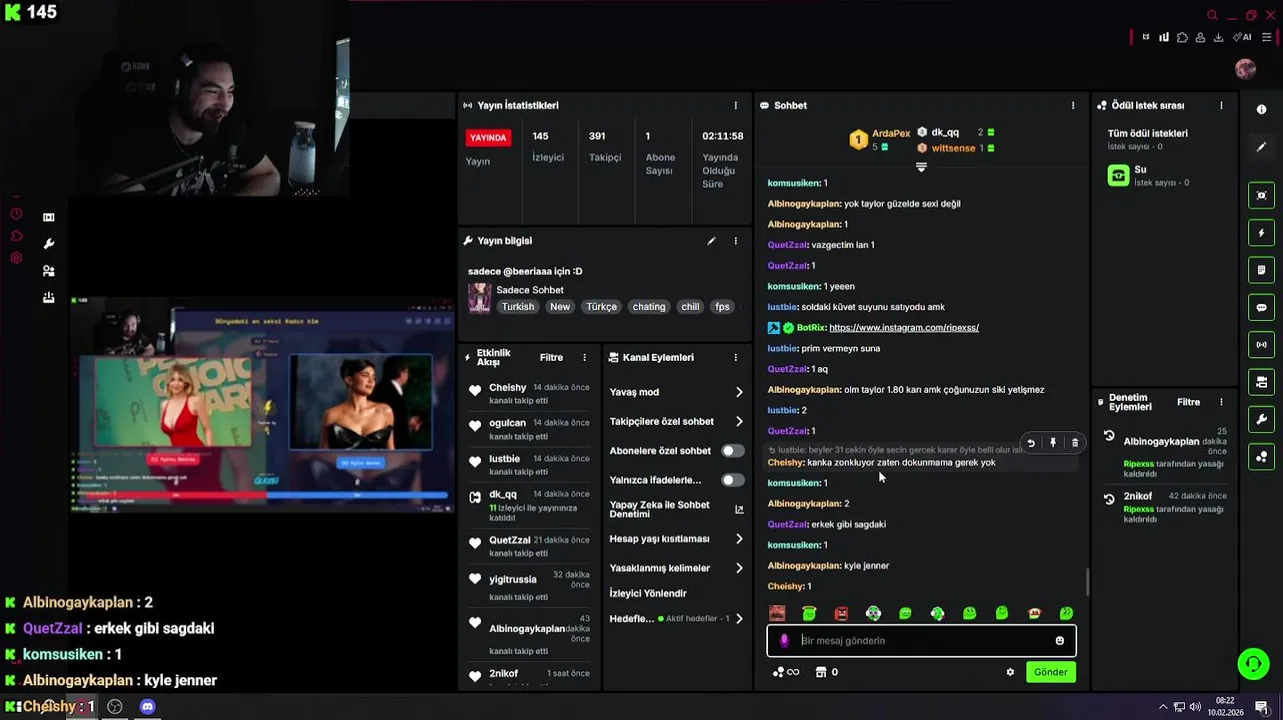
Task: Click the download icon in browser toolbar
Action: (x=1218, y=37)
